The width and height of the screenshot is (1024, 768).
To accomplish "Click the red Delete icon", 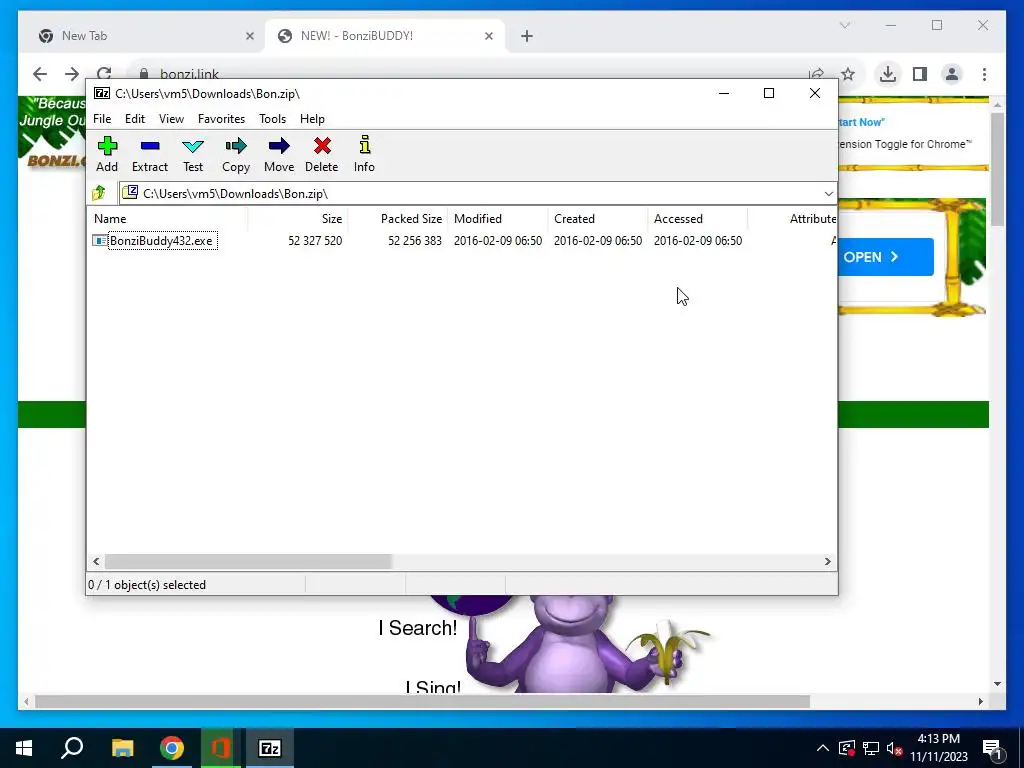I will [322, 146].
